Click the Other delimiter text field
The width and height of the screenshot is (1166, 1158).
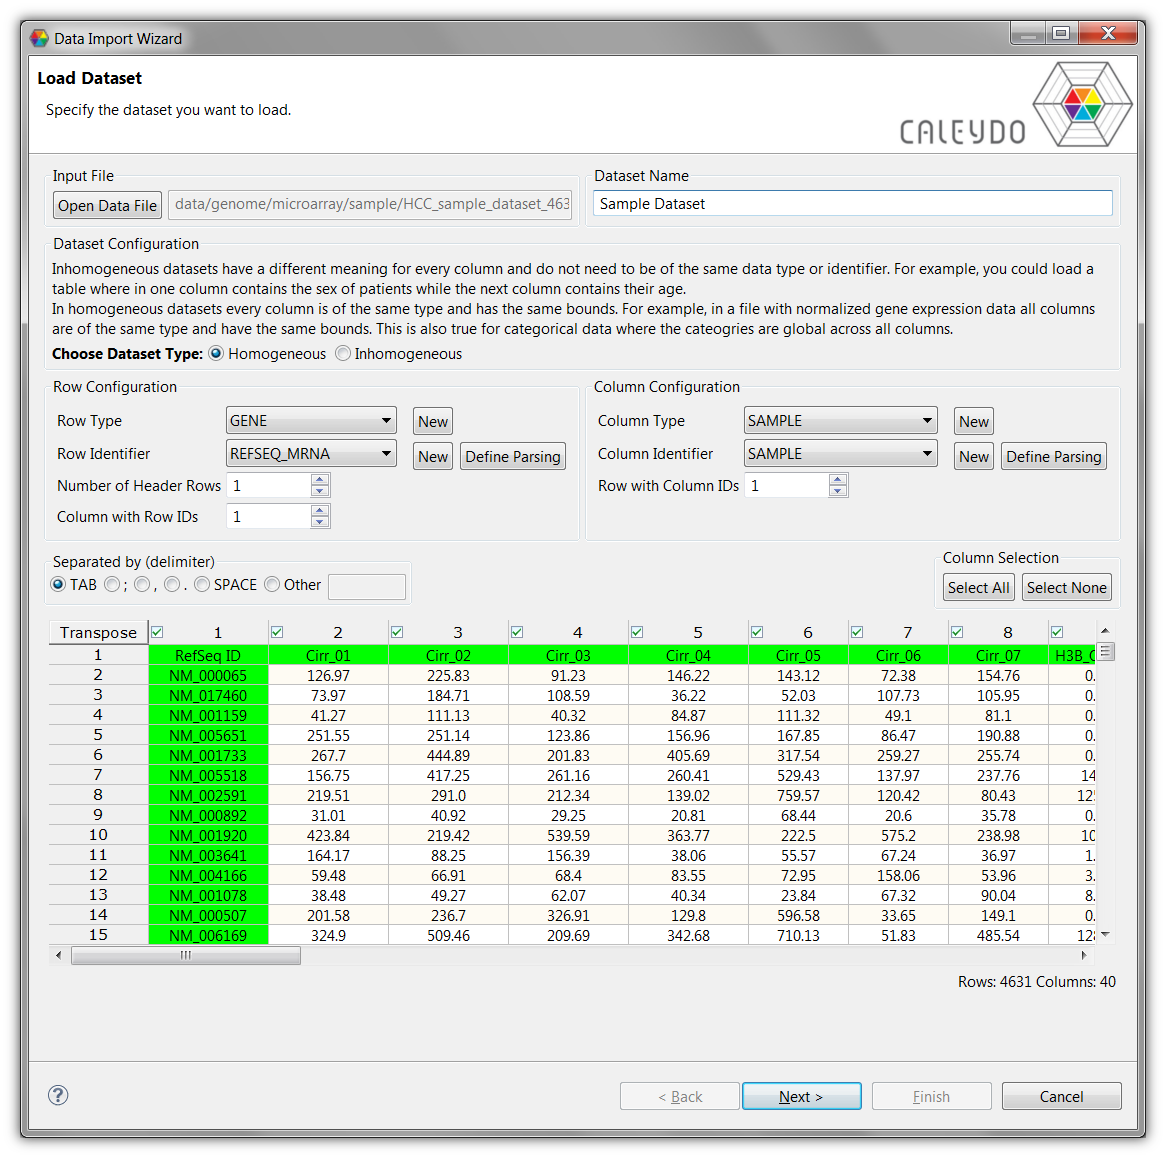[367, 586]
